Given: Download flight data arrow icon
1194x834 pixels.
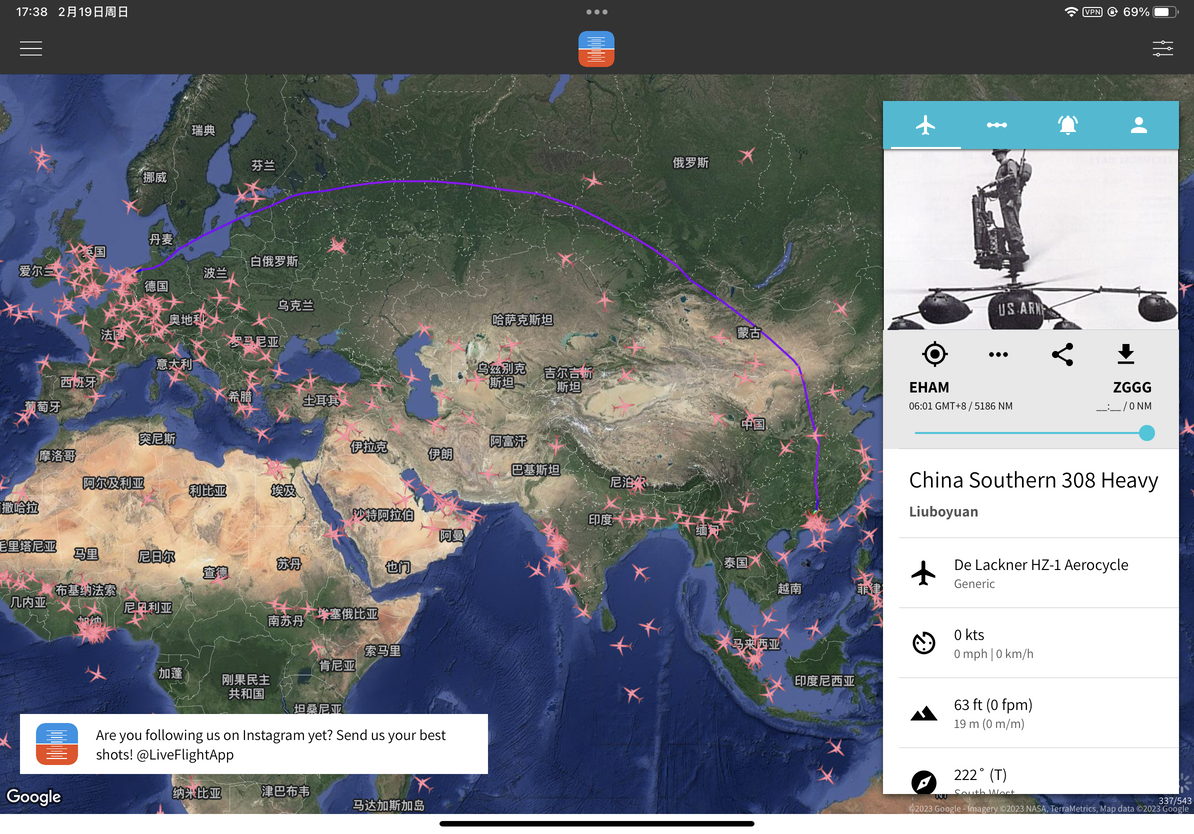Looking at the screenshot, I should coord(1125,354).
